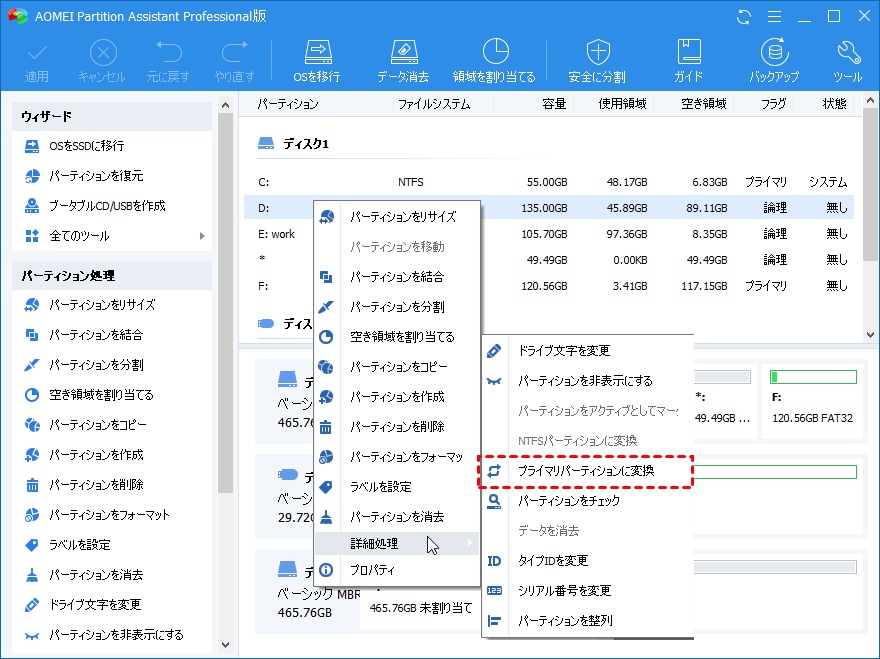Select the E: work partition row

[x=549, y=234]
